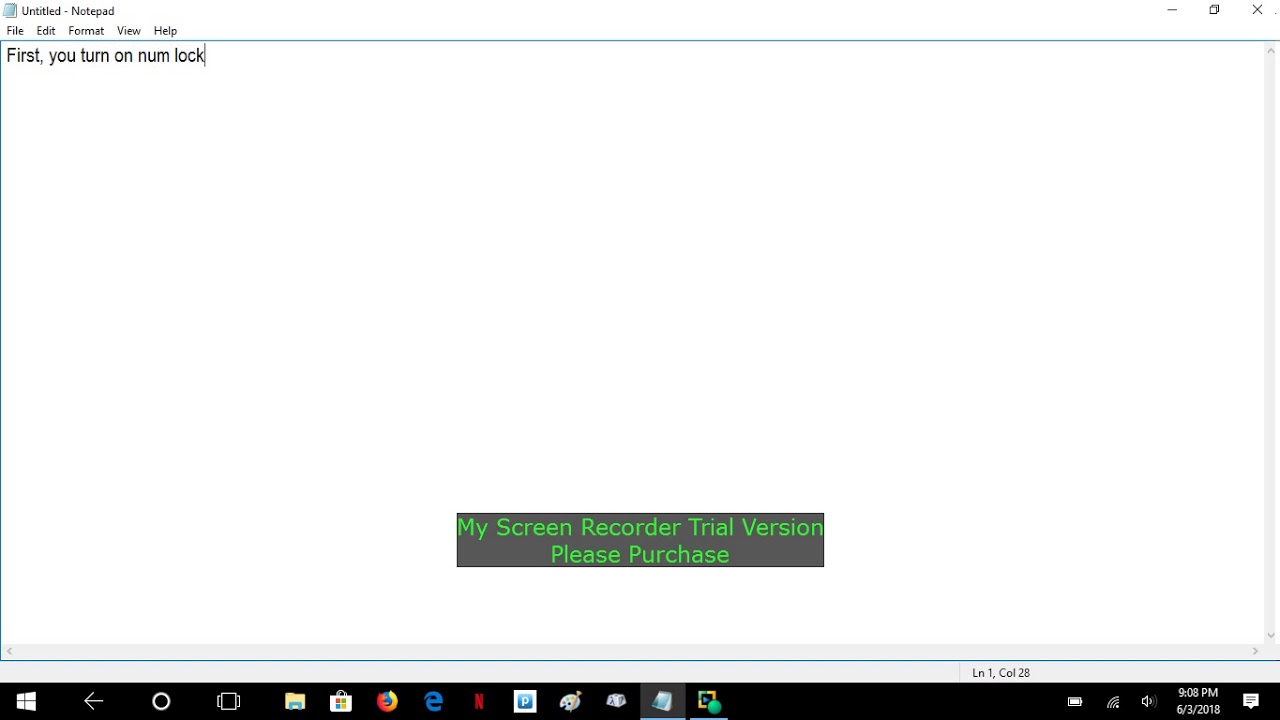The height and width of the screenshot is (720, 1280).
Task: Click the text 'First, you turn on num lock'
Action: click(x=105, y=56)
